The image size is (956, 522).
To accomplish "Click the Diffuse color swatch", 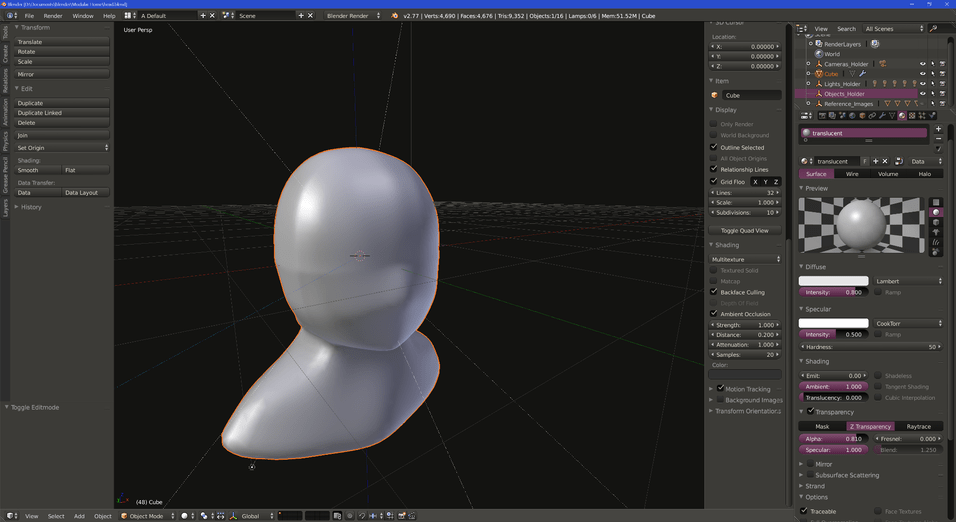I will click(x=833, y=281).
